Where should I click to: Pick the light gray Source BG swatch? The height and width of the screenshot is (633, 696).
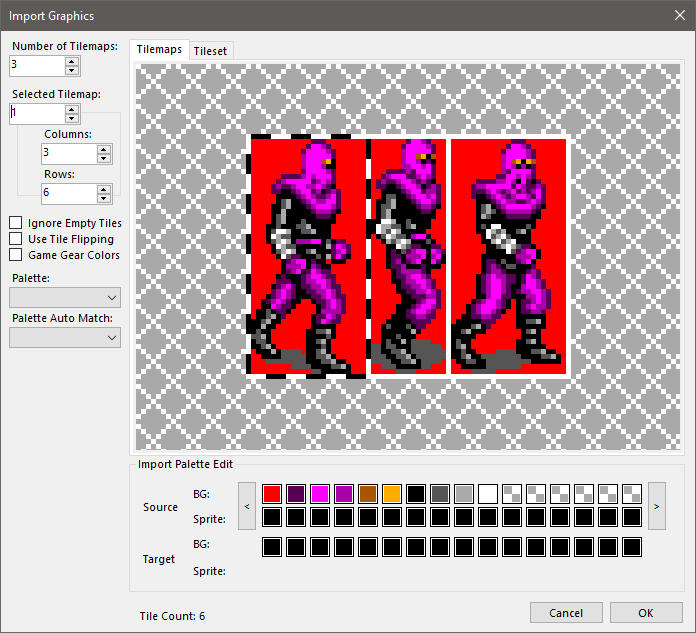click(464, 494)
